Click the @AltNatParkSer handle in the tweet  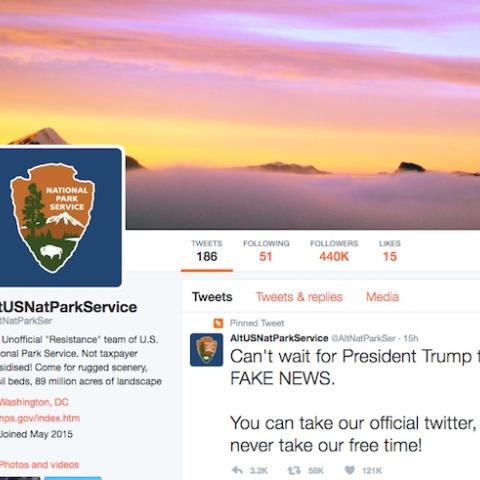pyautogui.click(x=363, y=338)
